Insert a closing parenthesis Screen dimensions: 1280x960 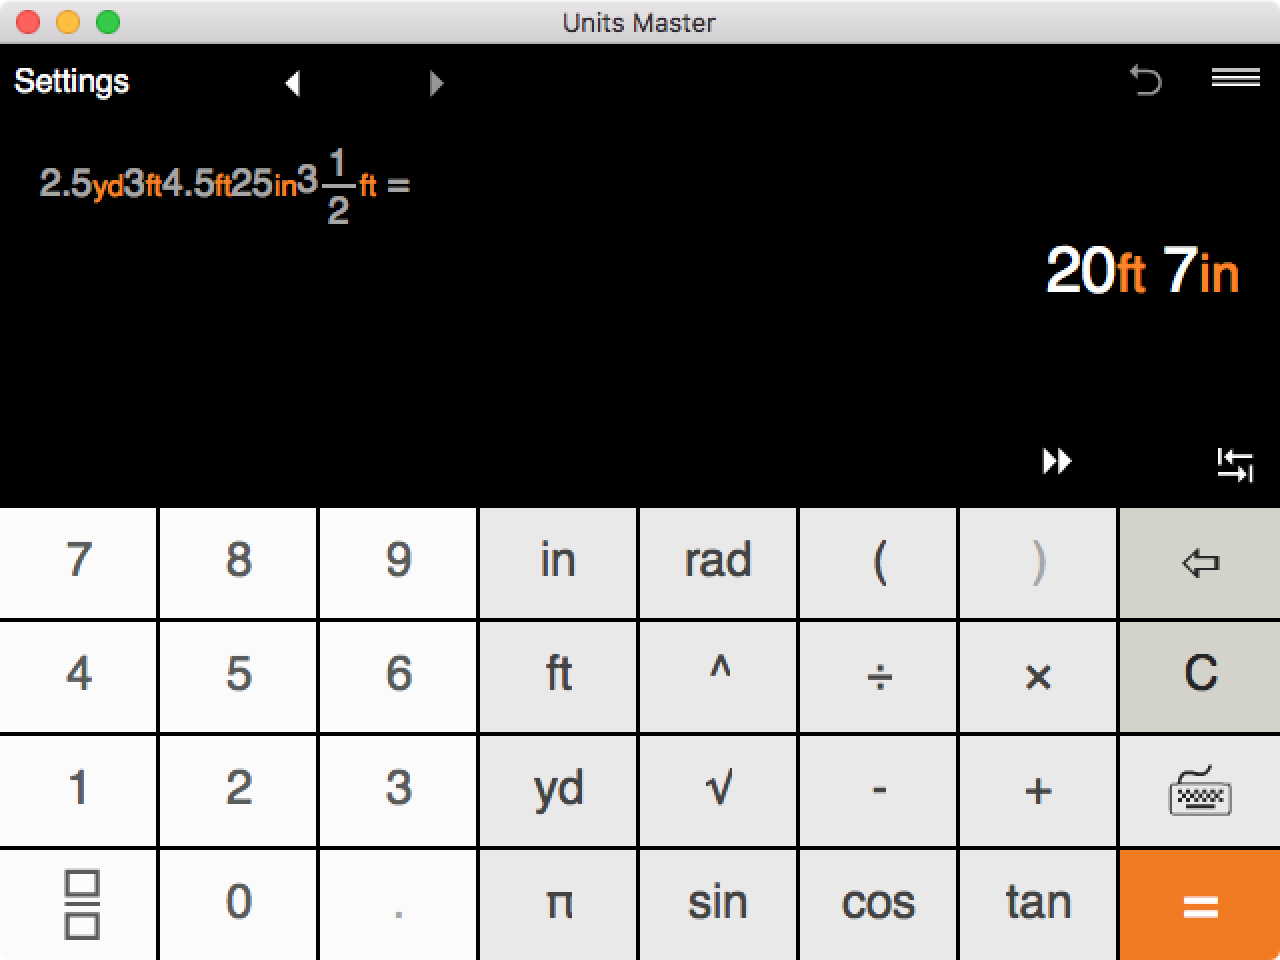point(1038,563)
